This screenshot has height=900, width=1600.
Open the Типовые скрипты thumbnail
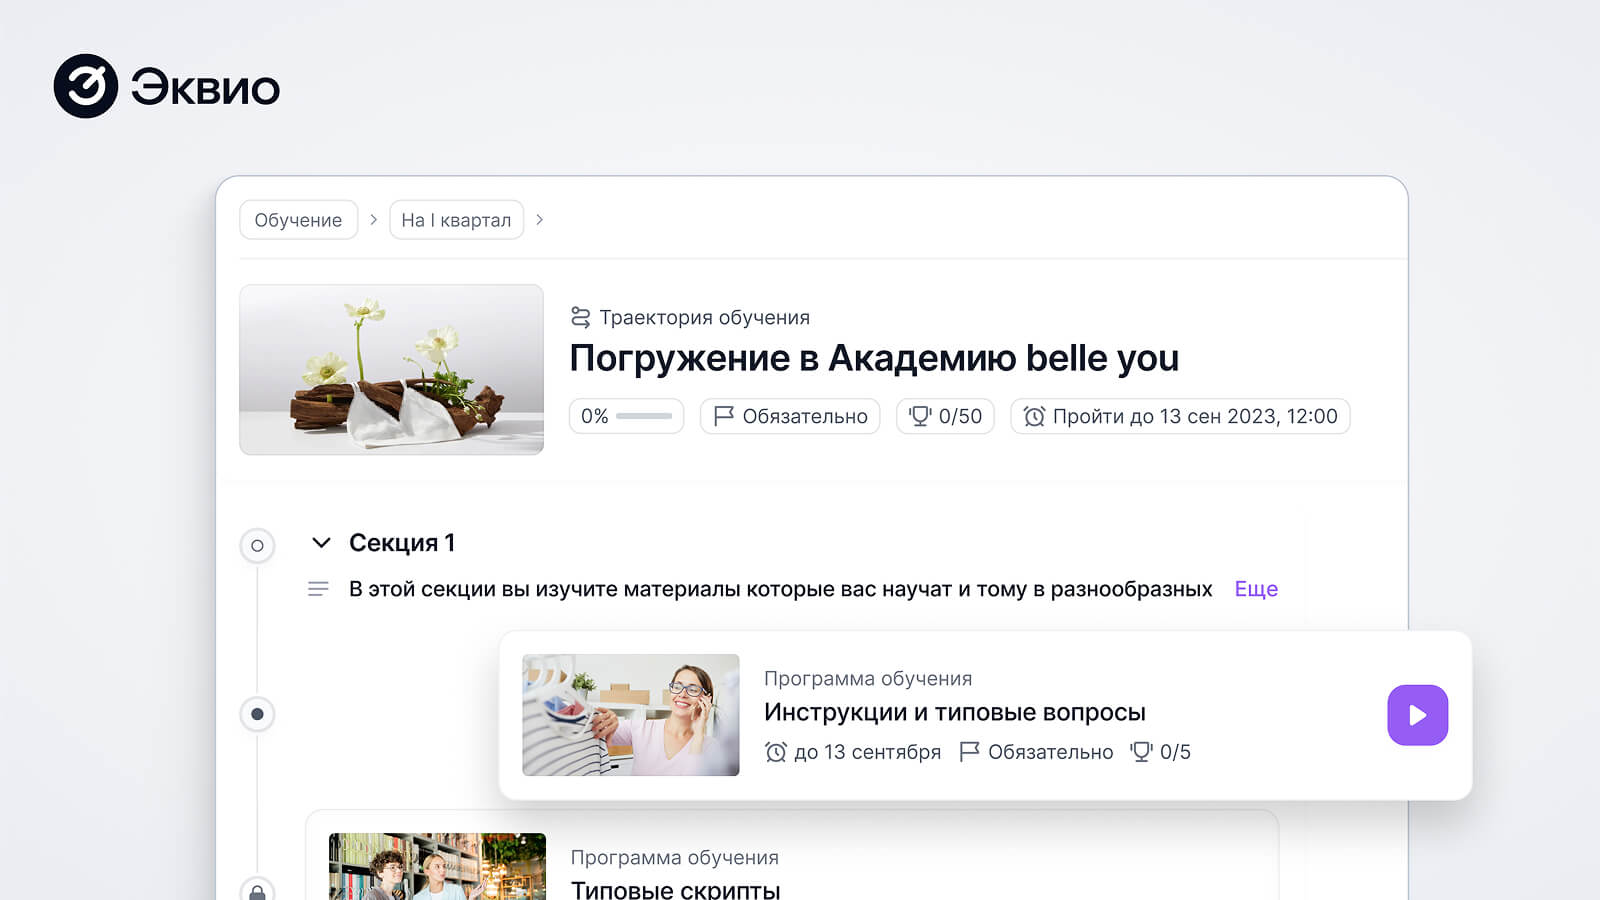[438, 866]
